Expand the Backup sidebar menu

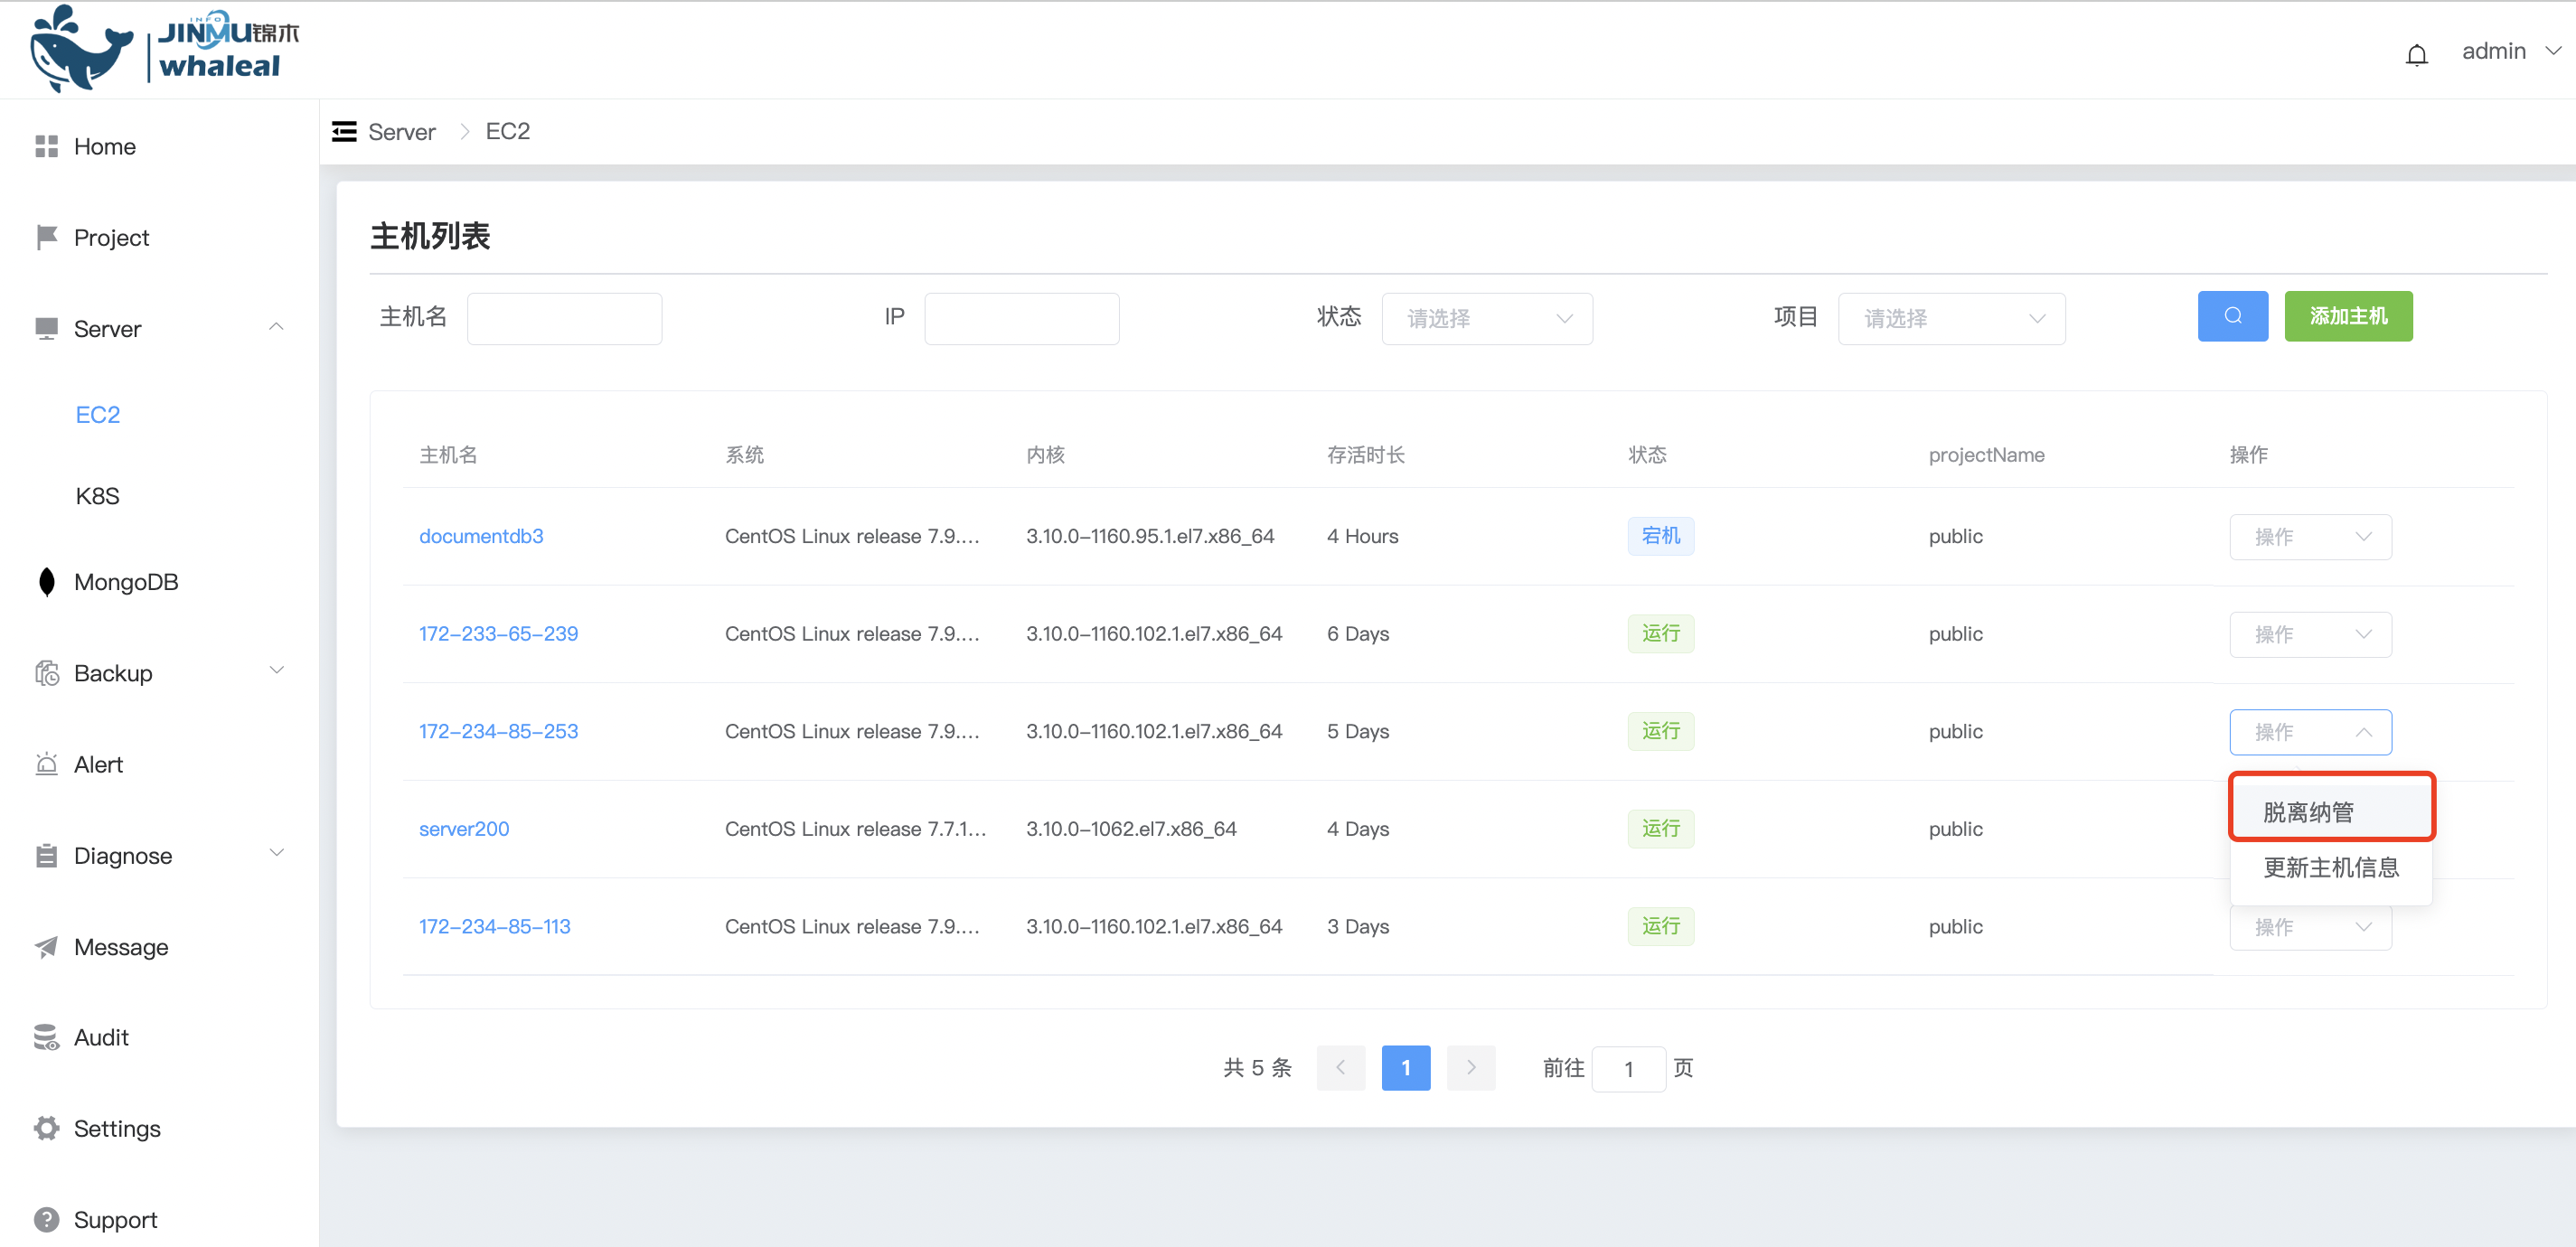(276, 670)
